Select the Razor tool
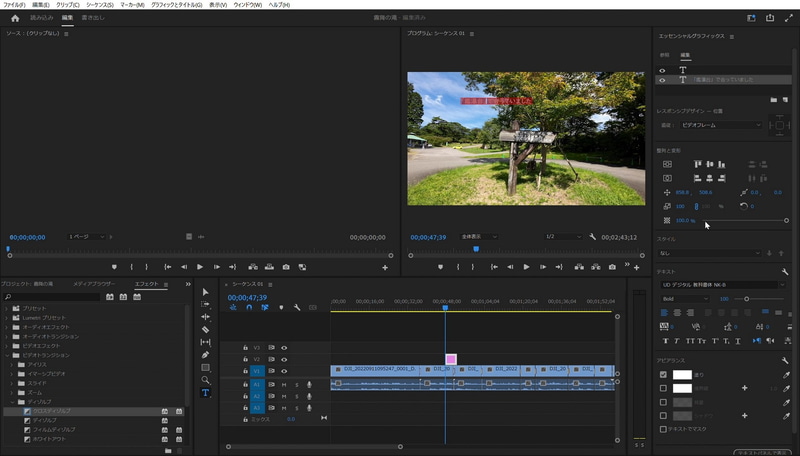This screenshot has width=800, height=456. coord(206,329)
